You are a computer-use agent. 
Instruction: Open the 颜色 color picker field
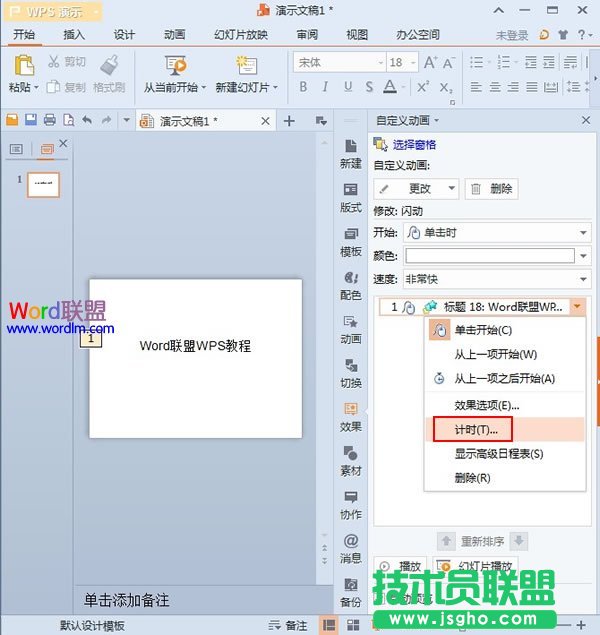coord(490,256)
